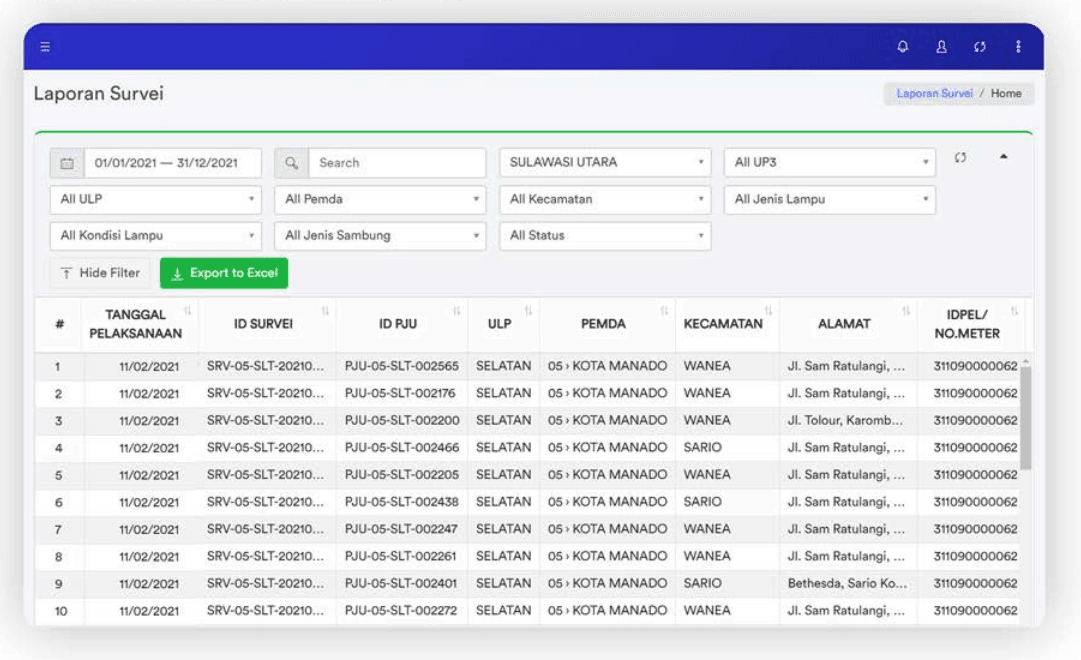Screen dimensions: 1081x660
Task: Click the calendar icon beside date range
Action: click(x=67, y=163)
